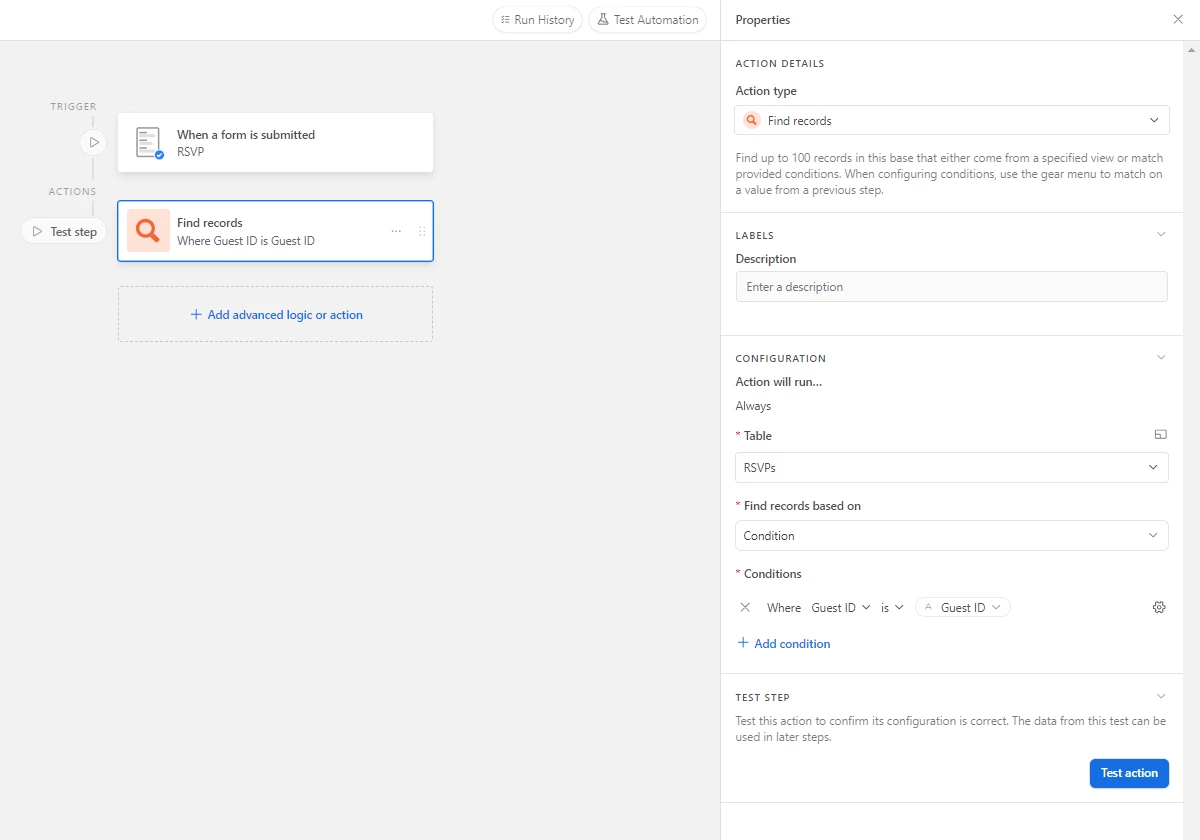
Task: Change the "is" operator dropdown
Action: 892,607
